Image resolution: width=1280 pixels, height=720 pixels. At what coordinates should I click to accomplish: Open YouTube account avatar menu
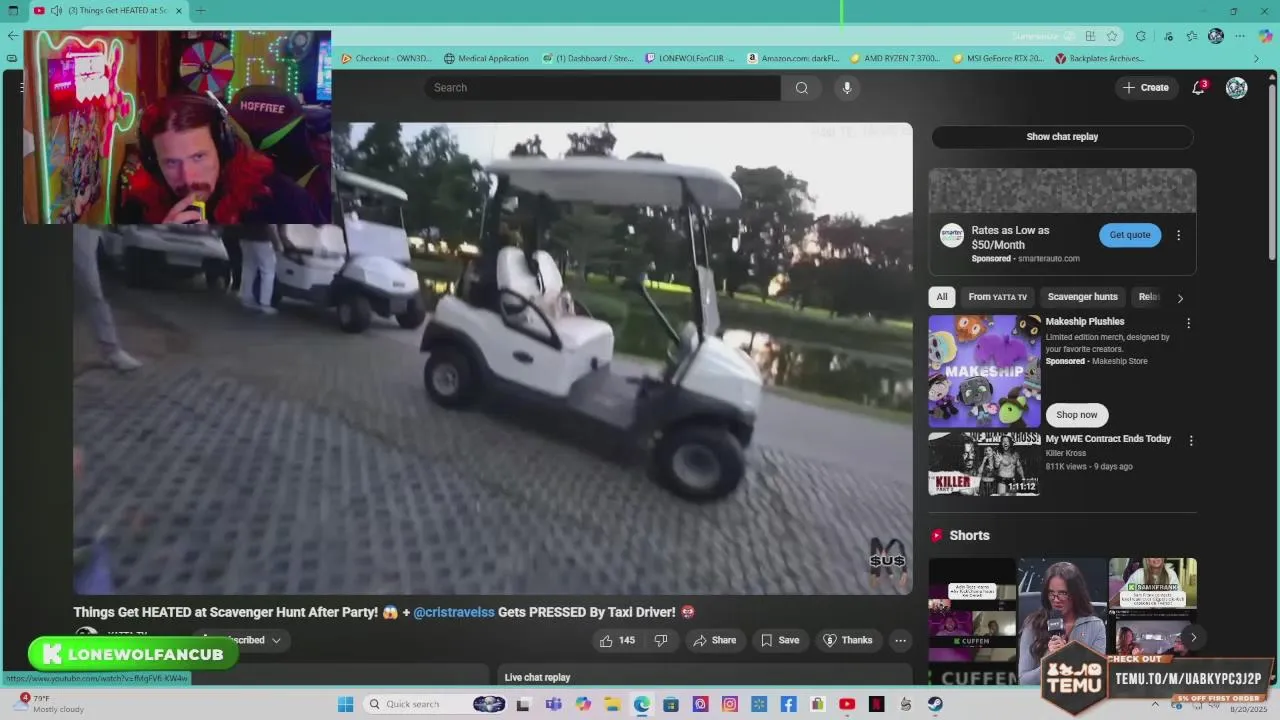pos(1237,88)
